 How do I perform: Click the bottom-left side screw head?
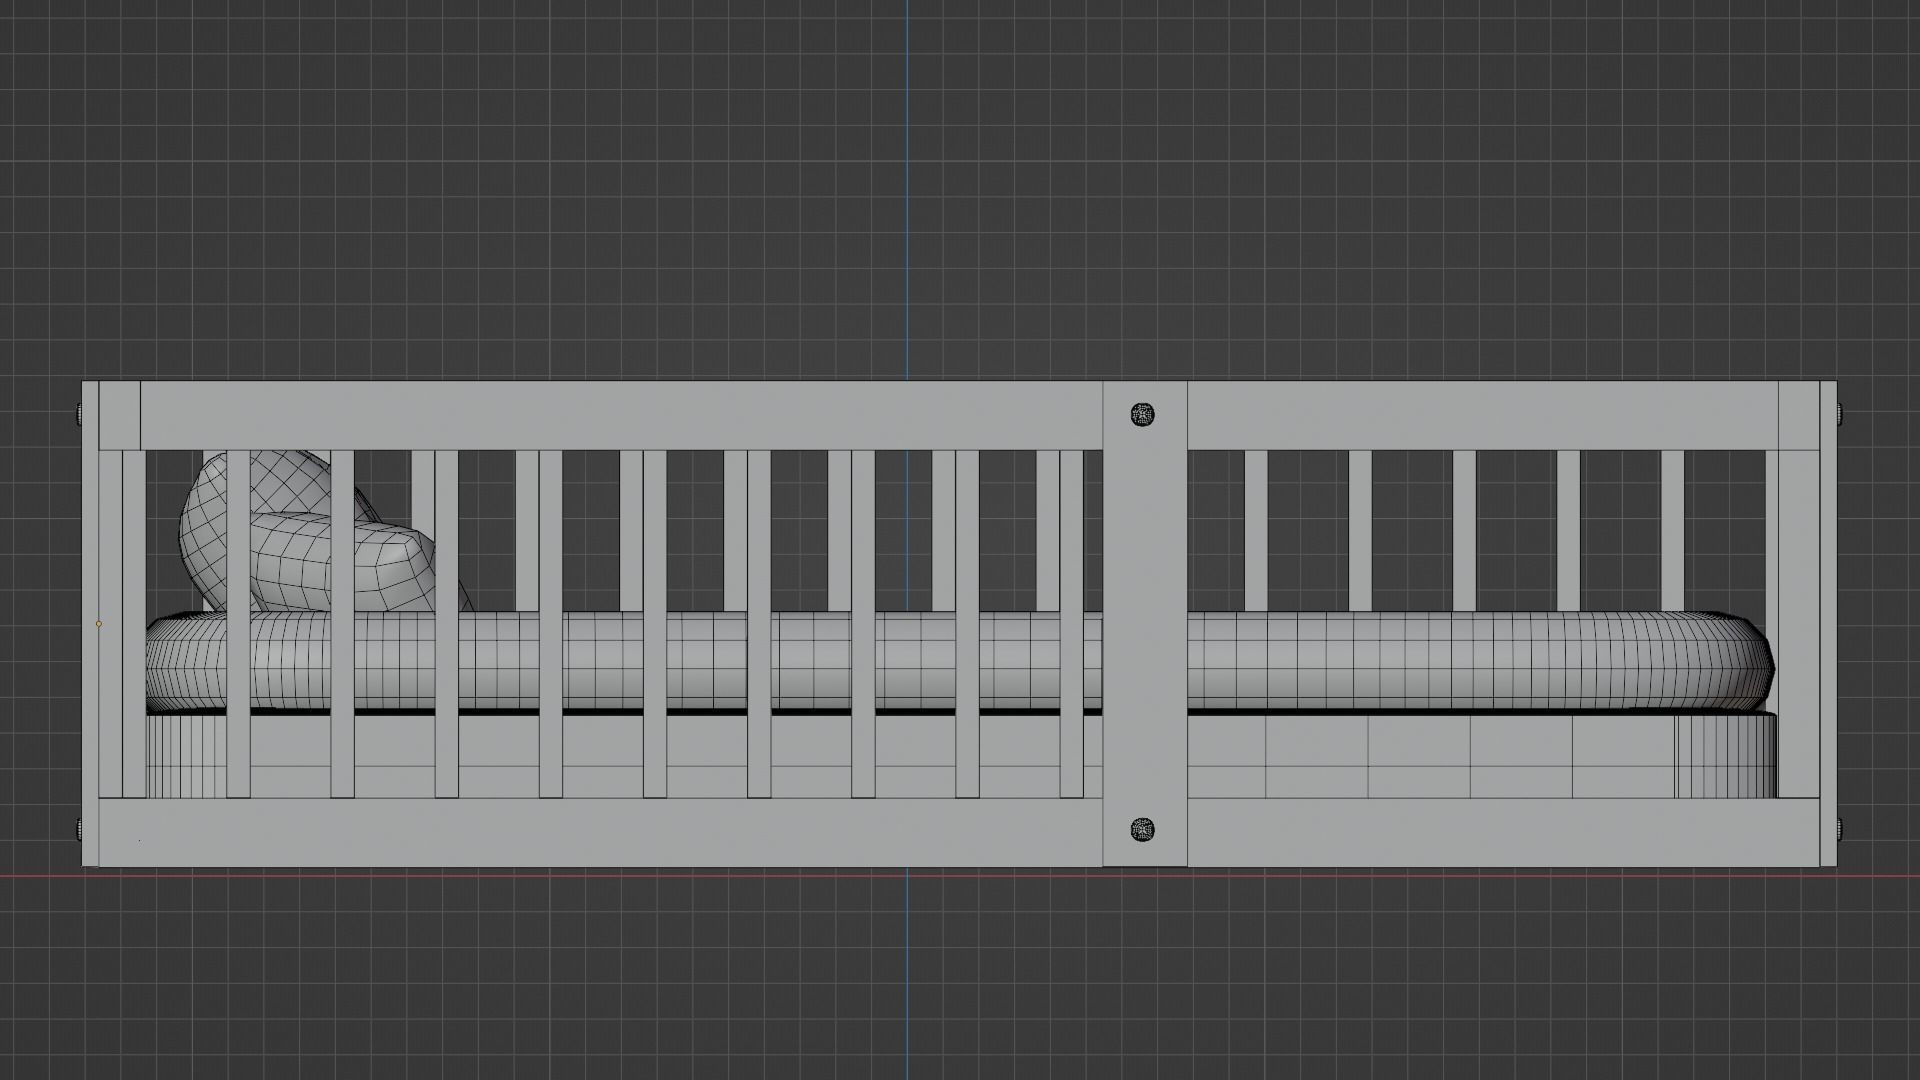(79, 828)
